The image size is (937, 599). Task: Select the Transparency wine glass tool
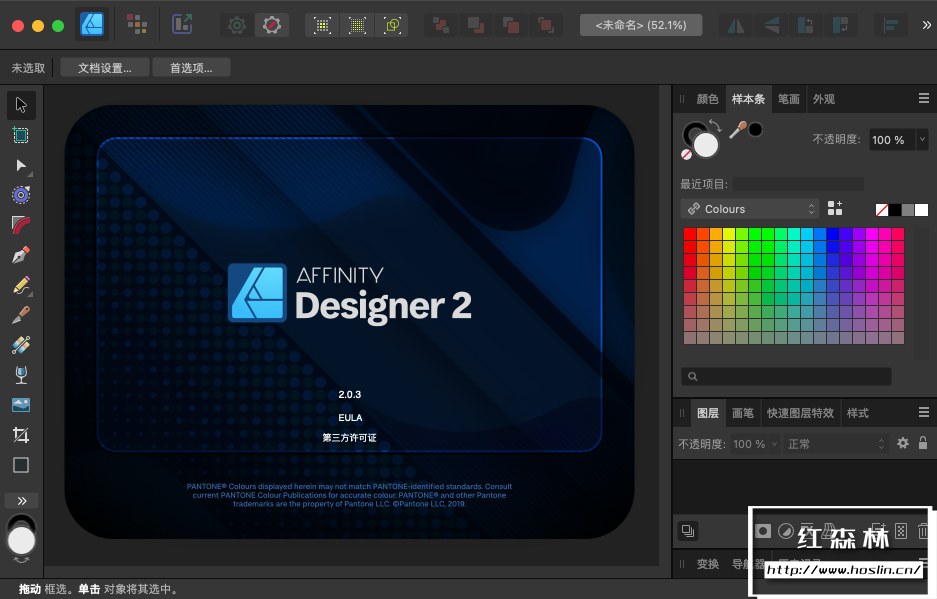click(x=21, y=375)
